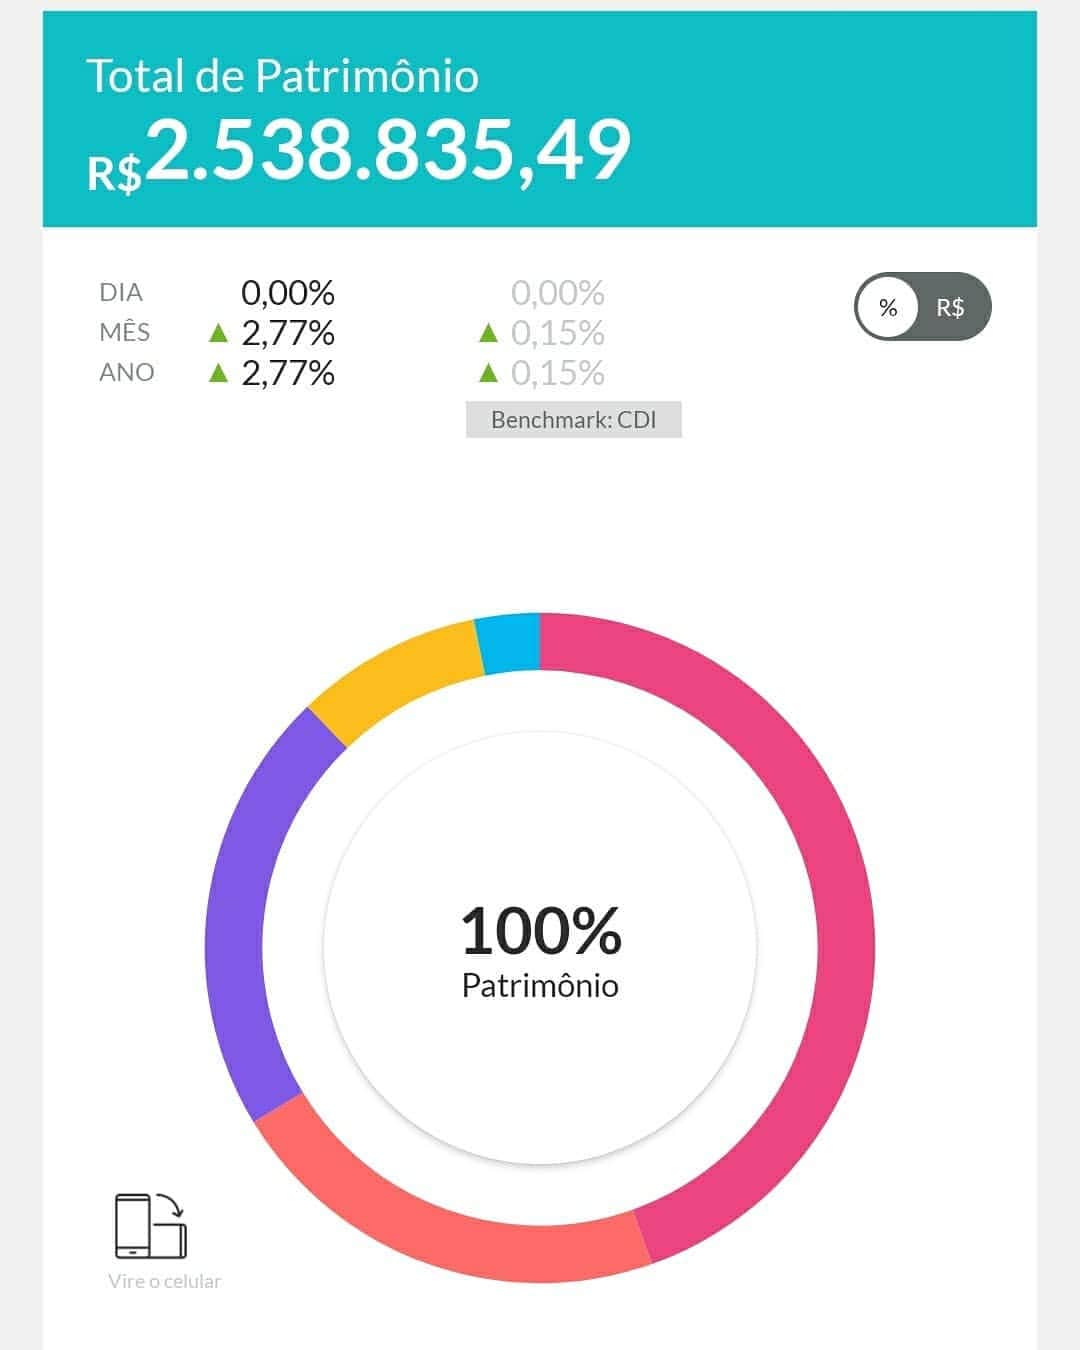Tap the Total de Patrimônio header
Screen dimensions: 1080x1350
[282, 76]
